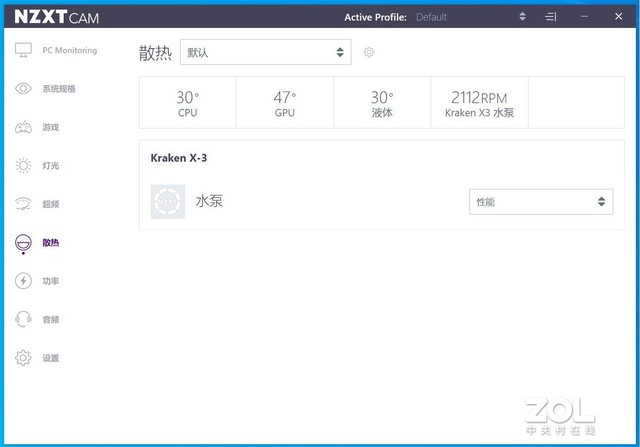Click the 音频 headset icon
640x447 pixels.
pyautogui.click(x=23, y=319)
